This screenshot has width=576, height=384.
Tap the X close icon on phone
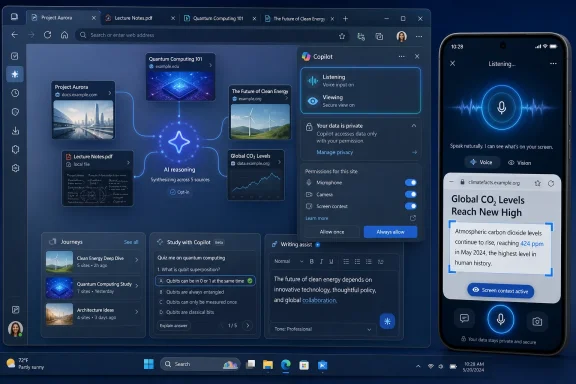pos(453,63)
